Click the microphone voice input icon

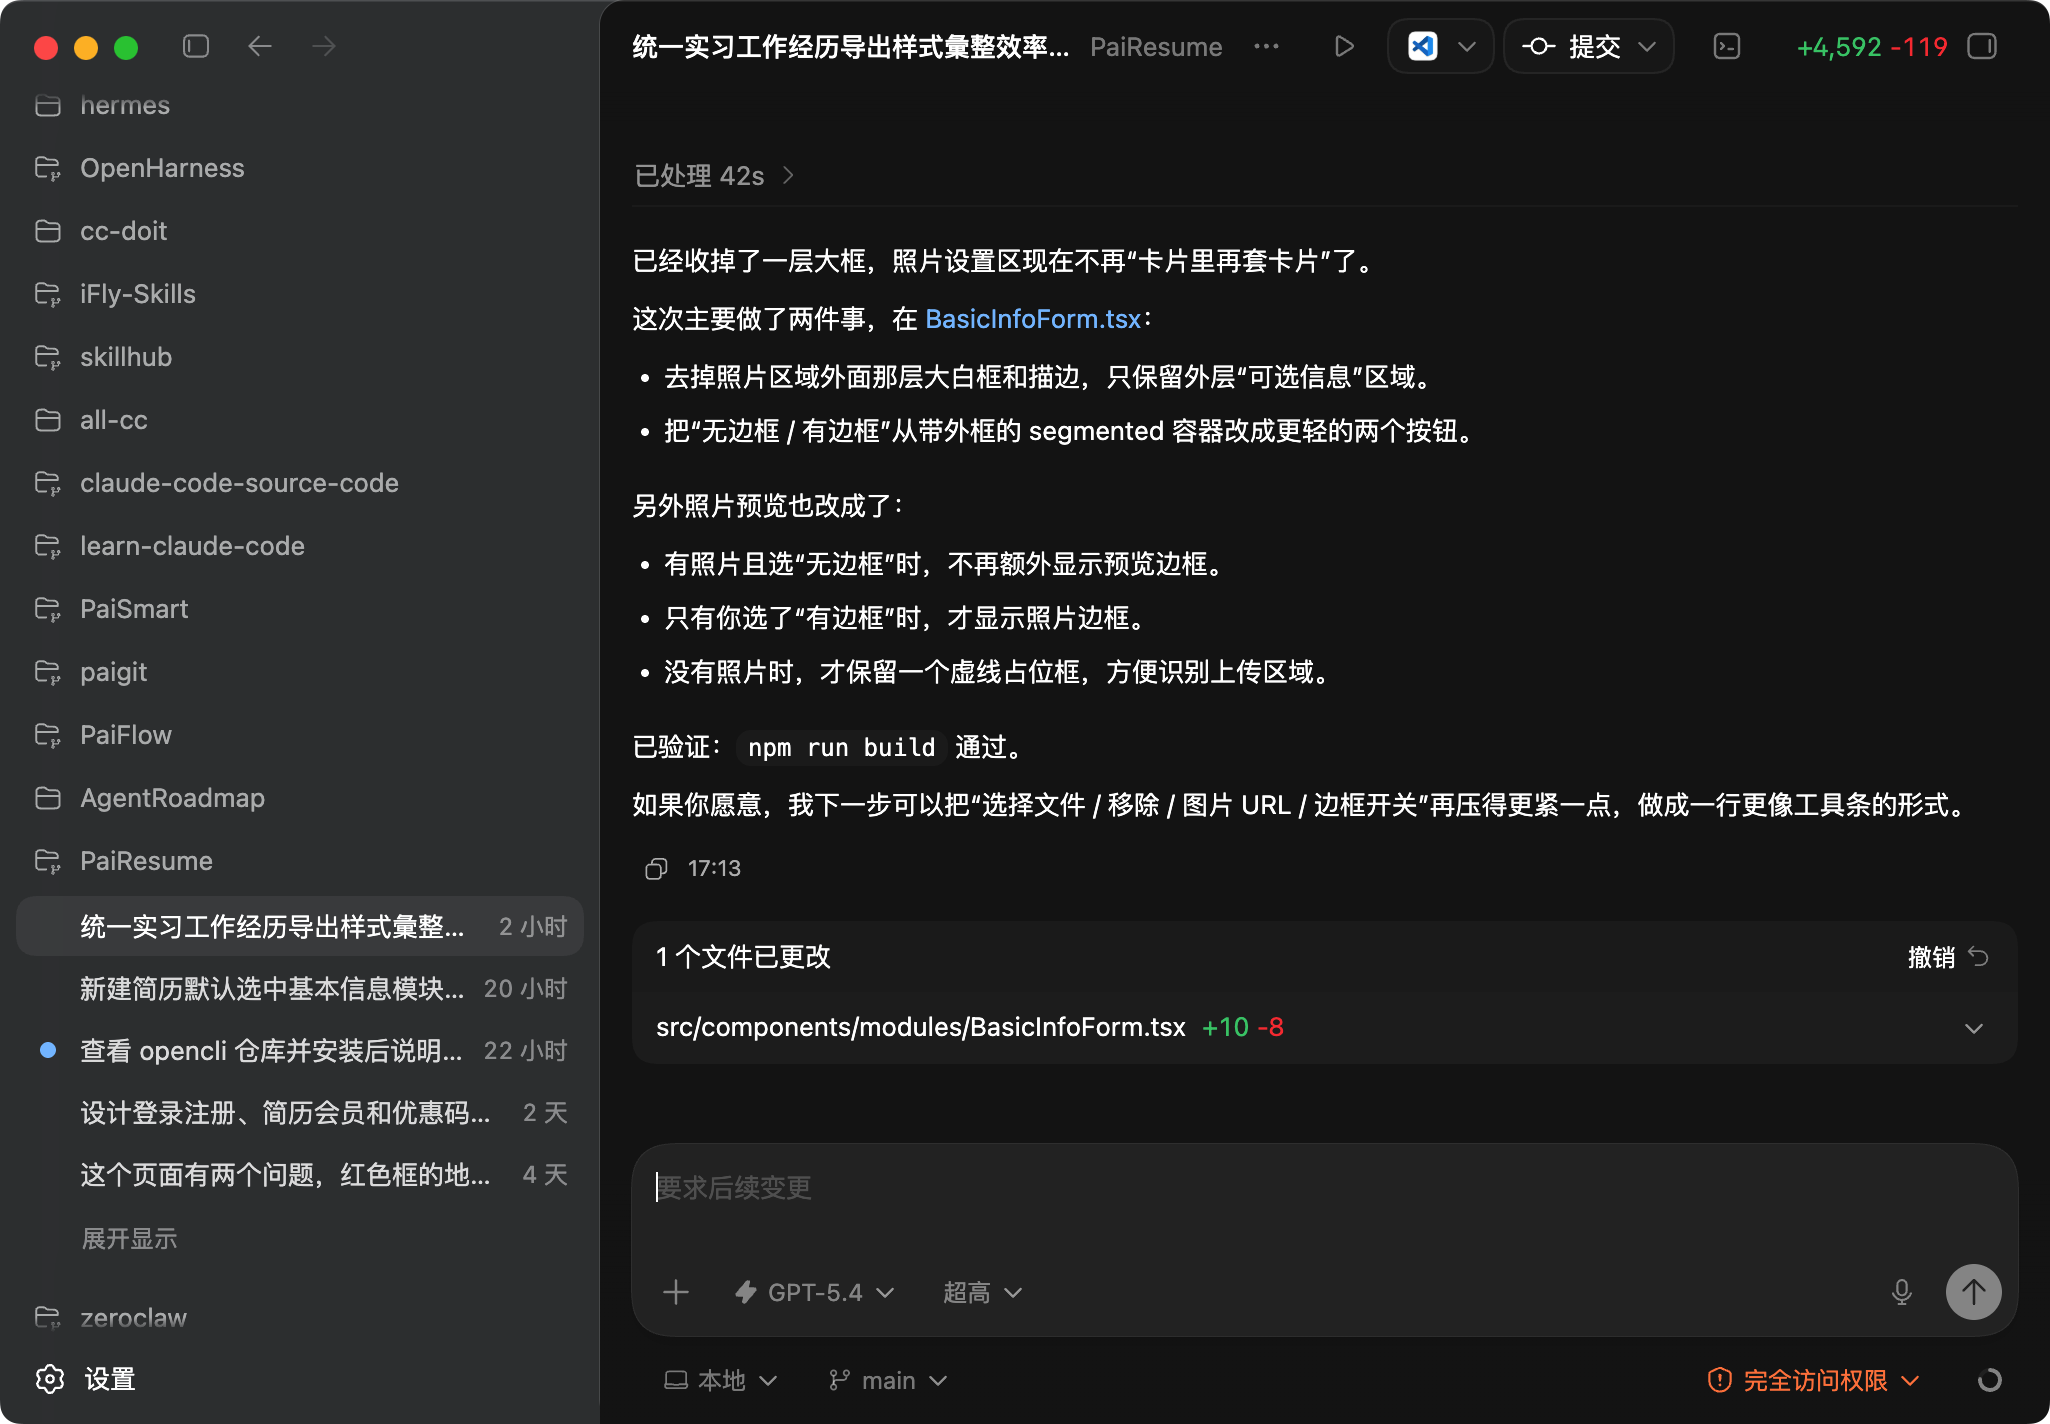[x=1901, y=1292]
